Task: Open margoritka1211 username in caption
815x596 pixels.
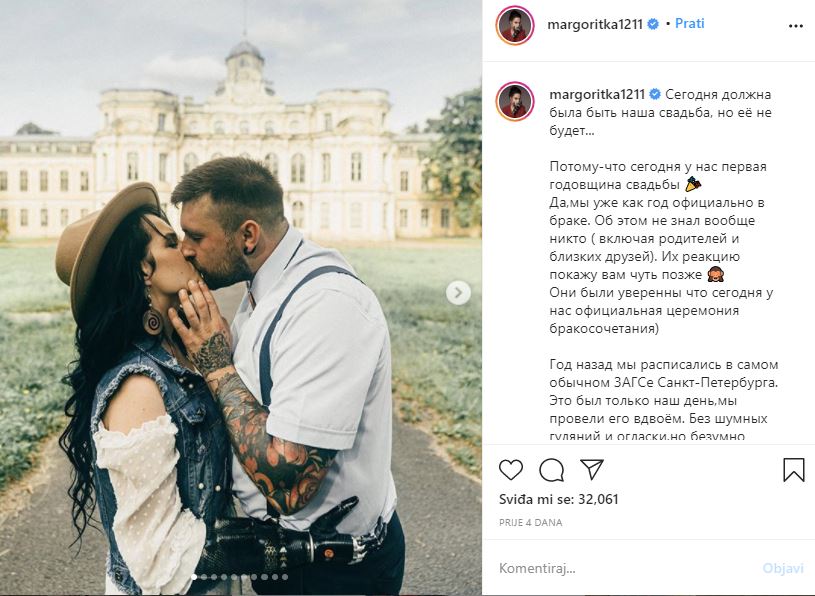Action: [597, 95]
